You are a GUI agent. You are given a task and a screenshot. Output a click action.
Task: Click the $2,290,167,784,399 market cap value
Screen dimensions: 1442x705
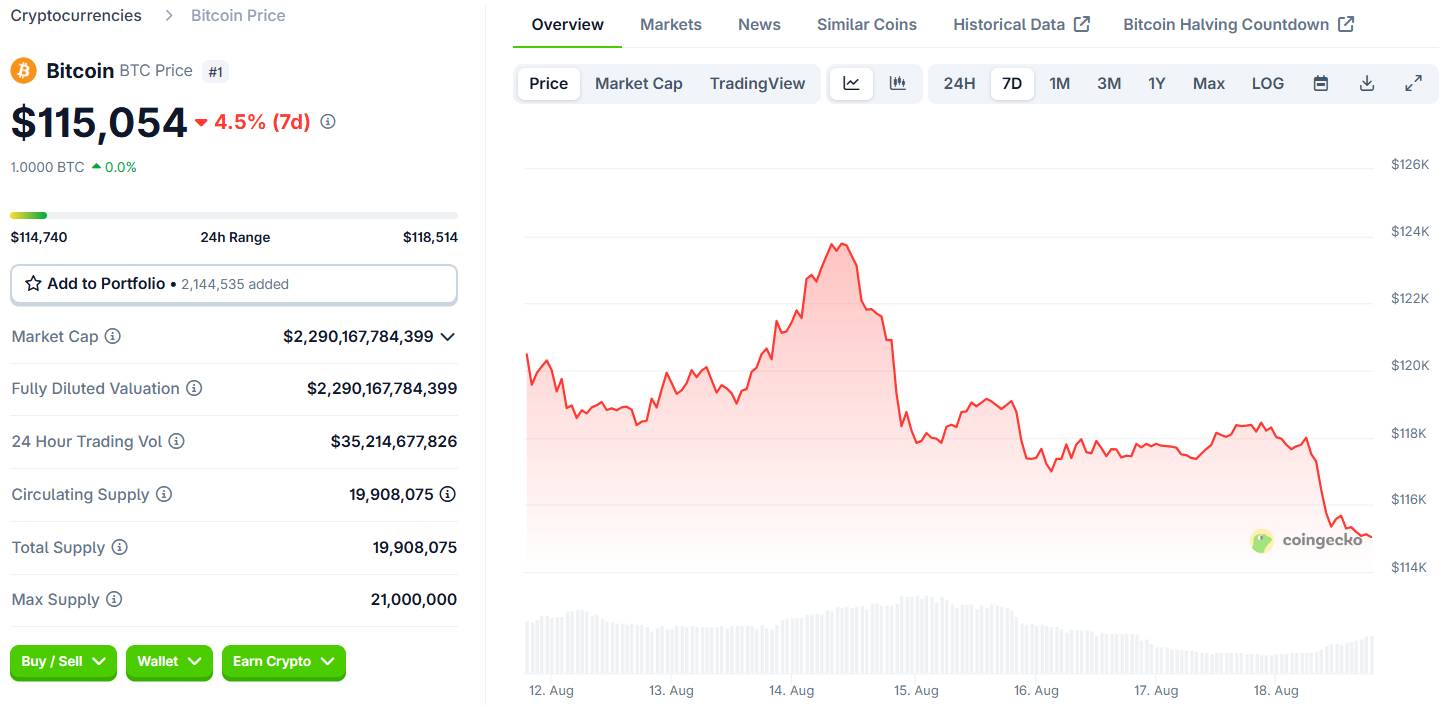(358, 337)
